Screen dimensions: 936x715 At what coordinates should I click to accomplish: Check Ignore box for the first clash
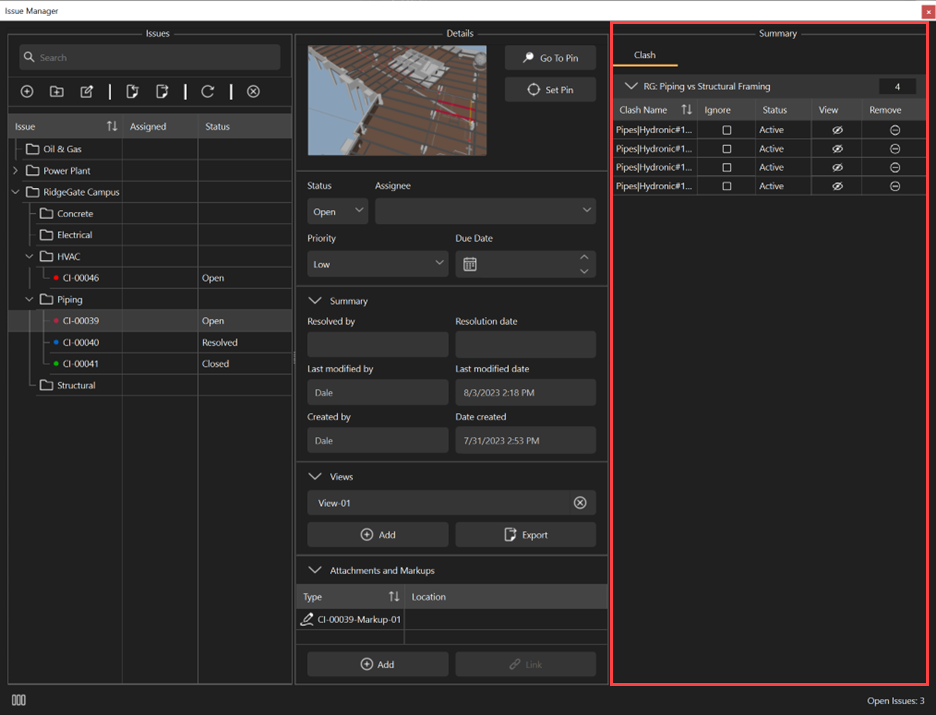[x=727, y=130]
